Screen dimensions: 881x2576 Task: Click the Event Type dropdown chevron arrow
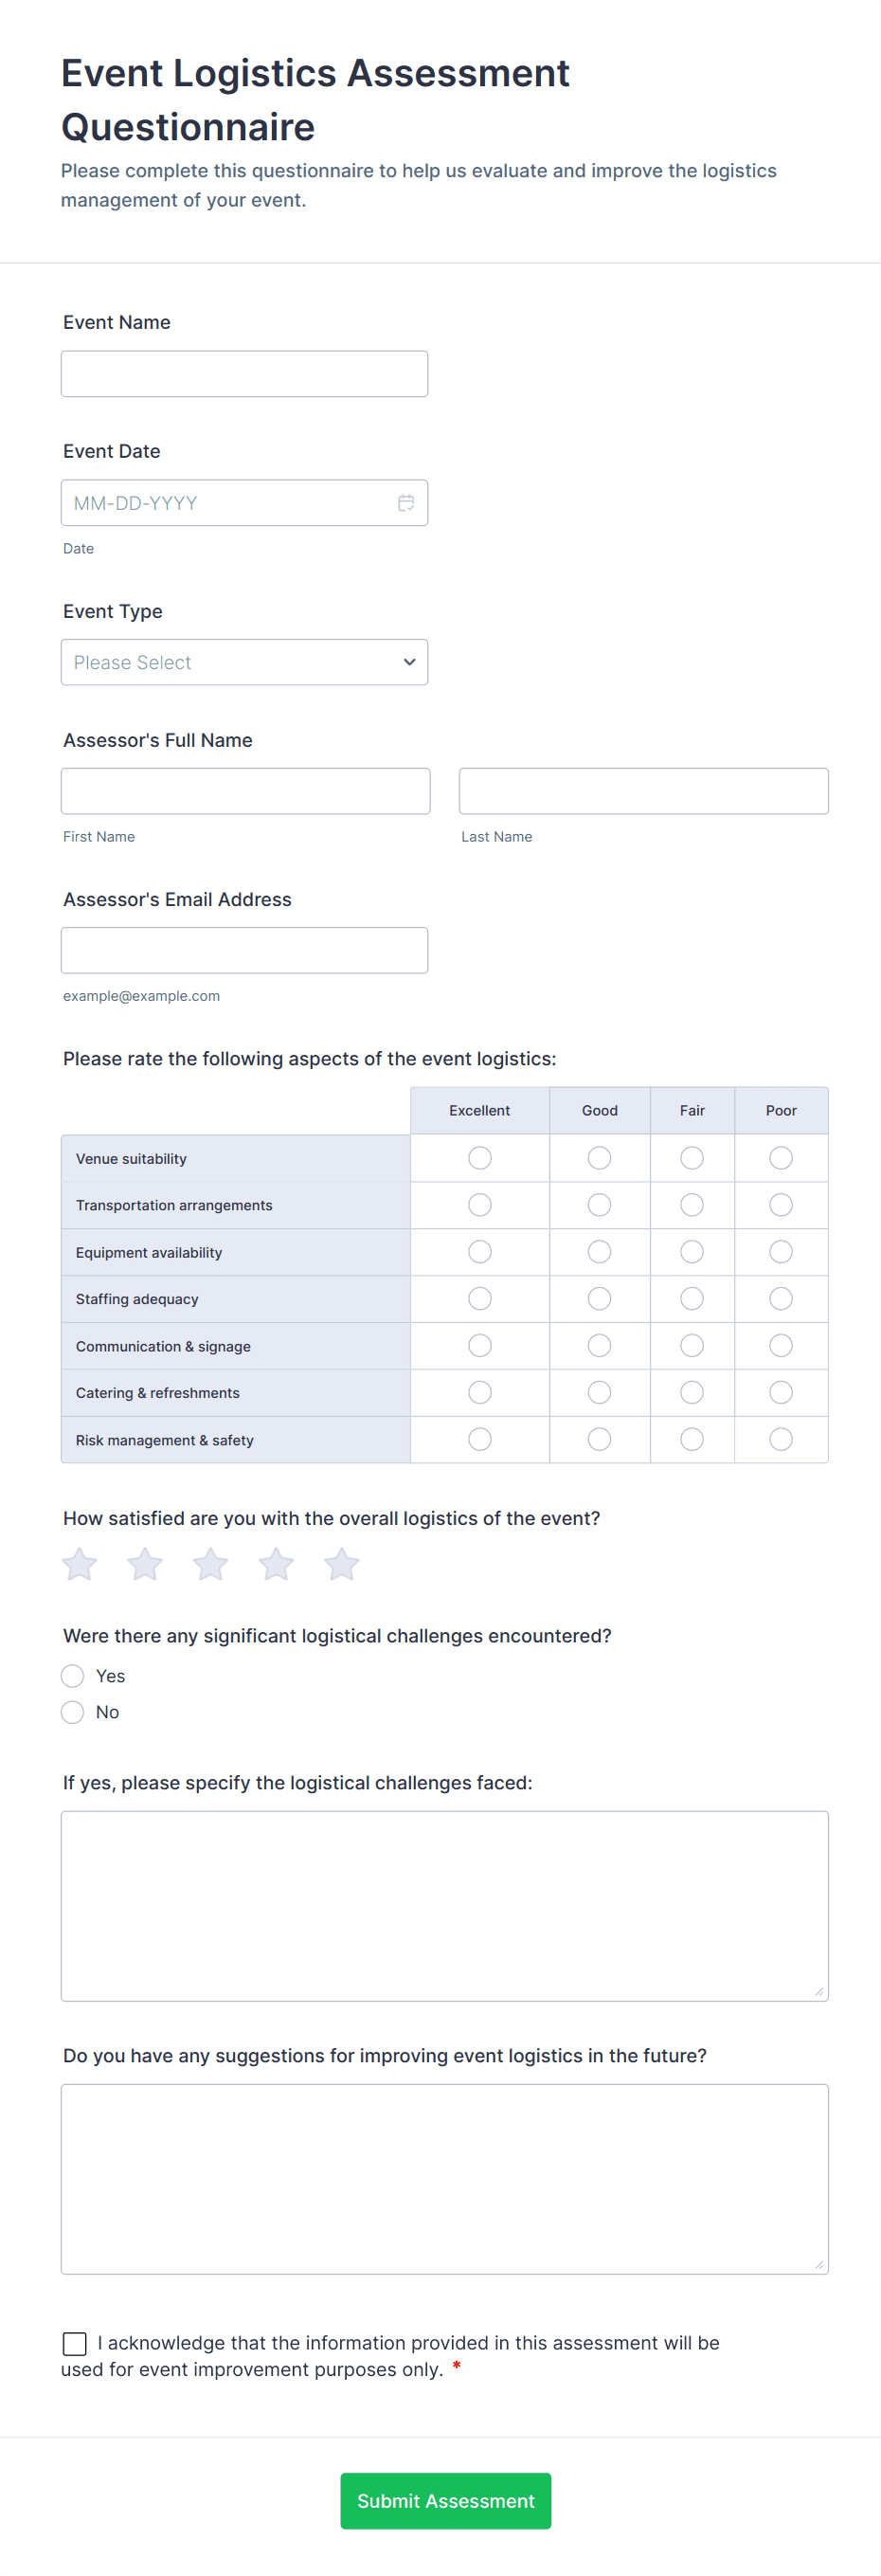[x=409, y=662]
